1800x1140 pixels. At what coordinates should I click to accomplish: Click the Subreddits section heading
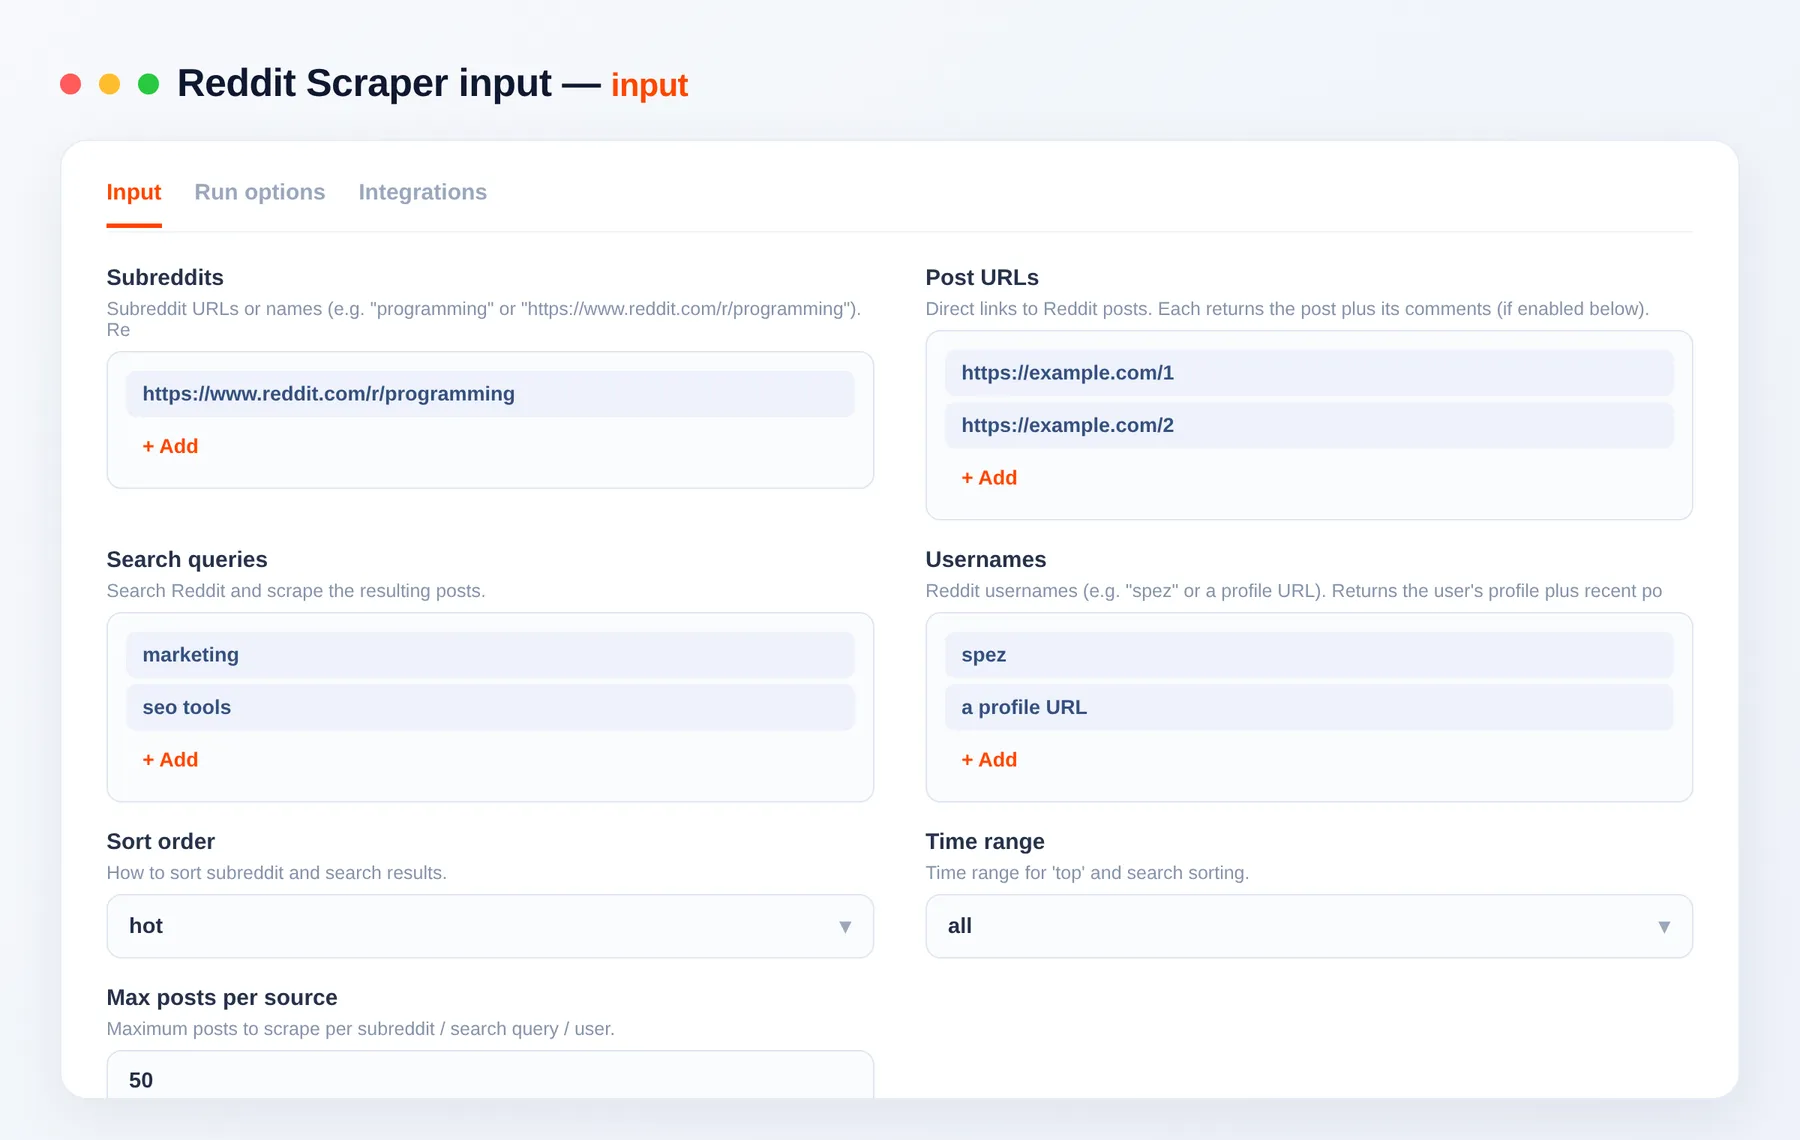(165, 278)
